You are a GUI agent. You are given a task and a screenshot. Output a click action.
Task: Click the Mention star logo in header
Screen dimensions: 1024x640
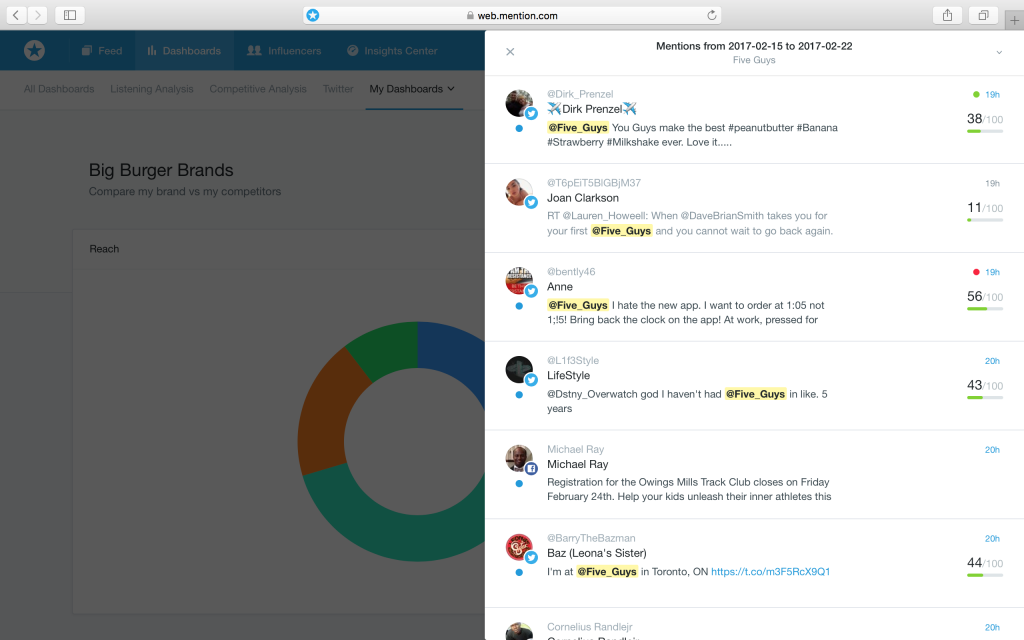35,50
